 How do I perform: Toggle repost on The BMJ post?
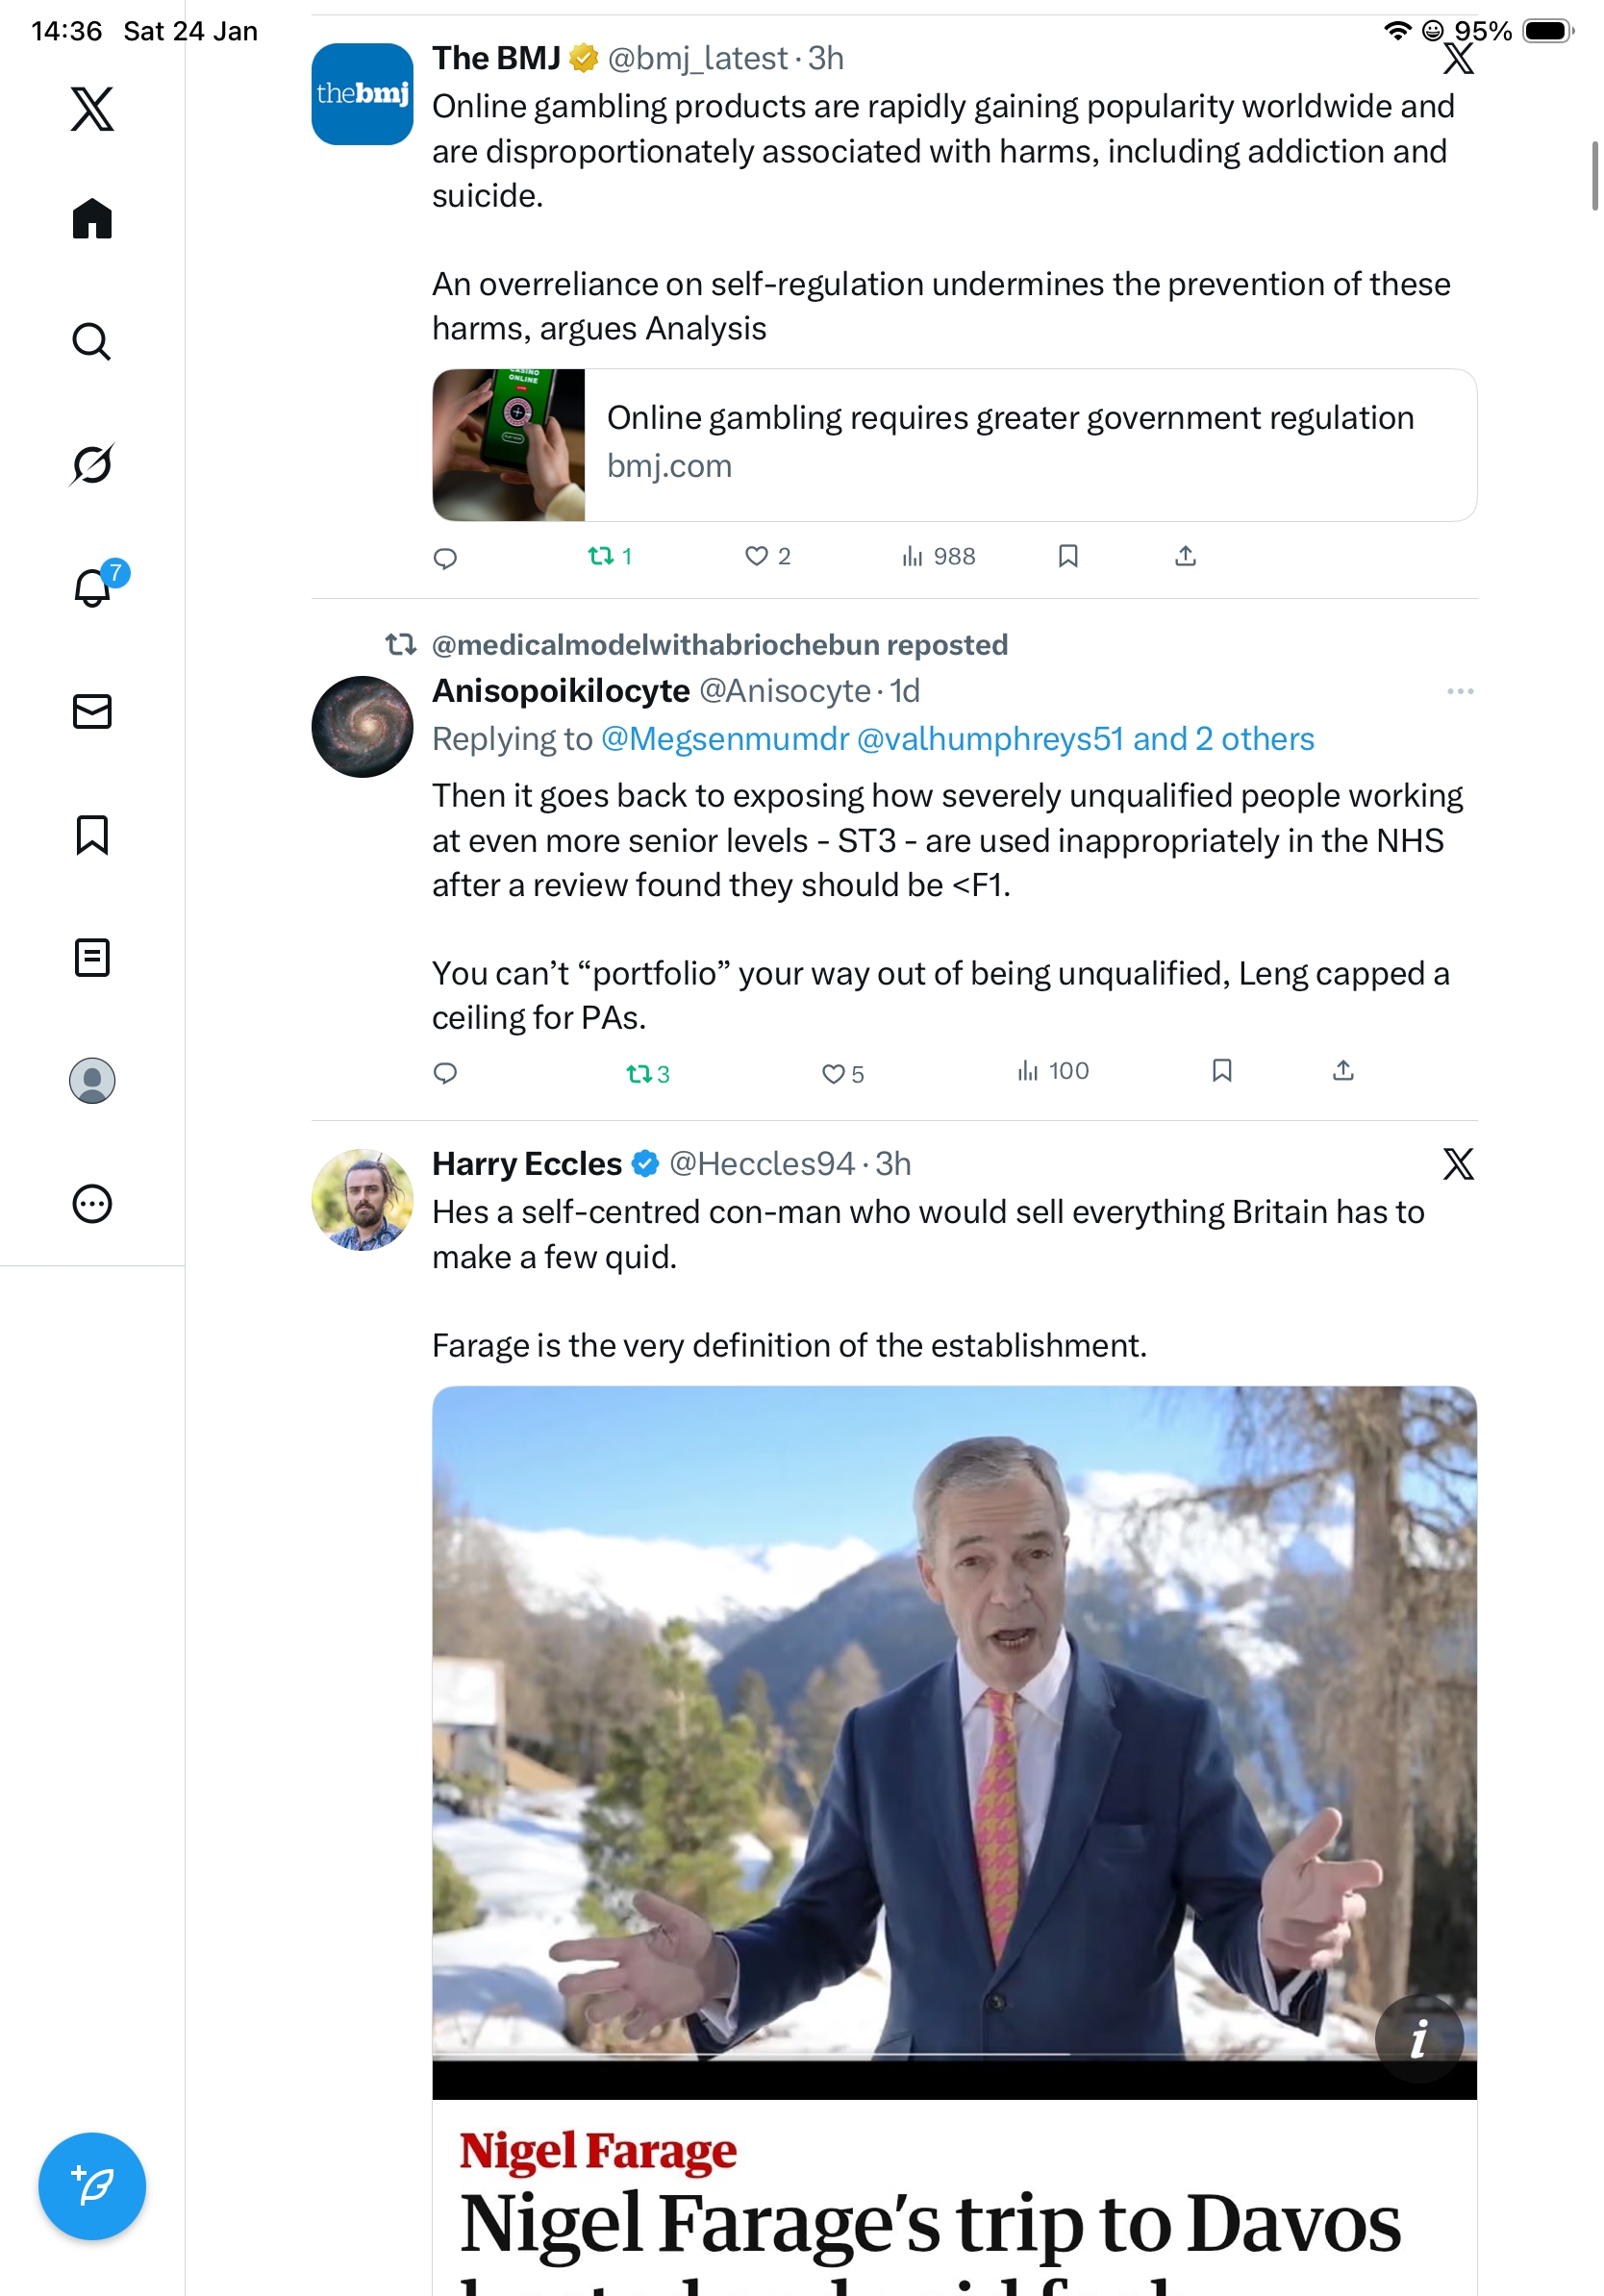click(601, 556)
